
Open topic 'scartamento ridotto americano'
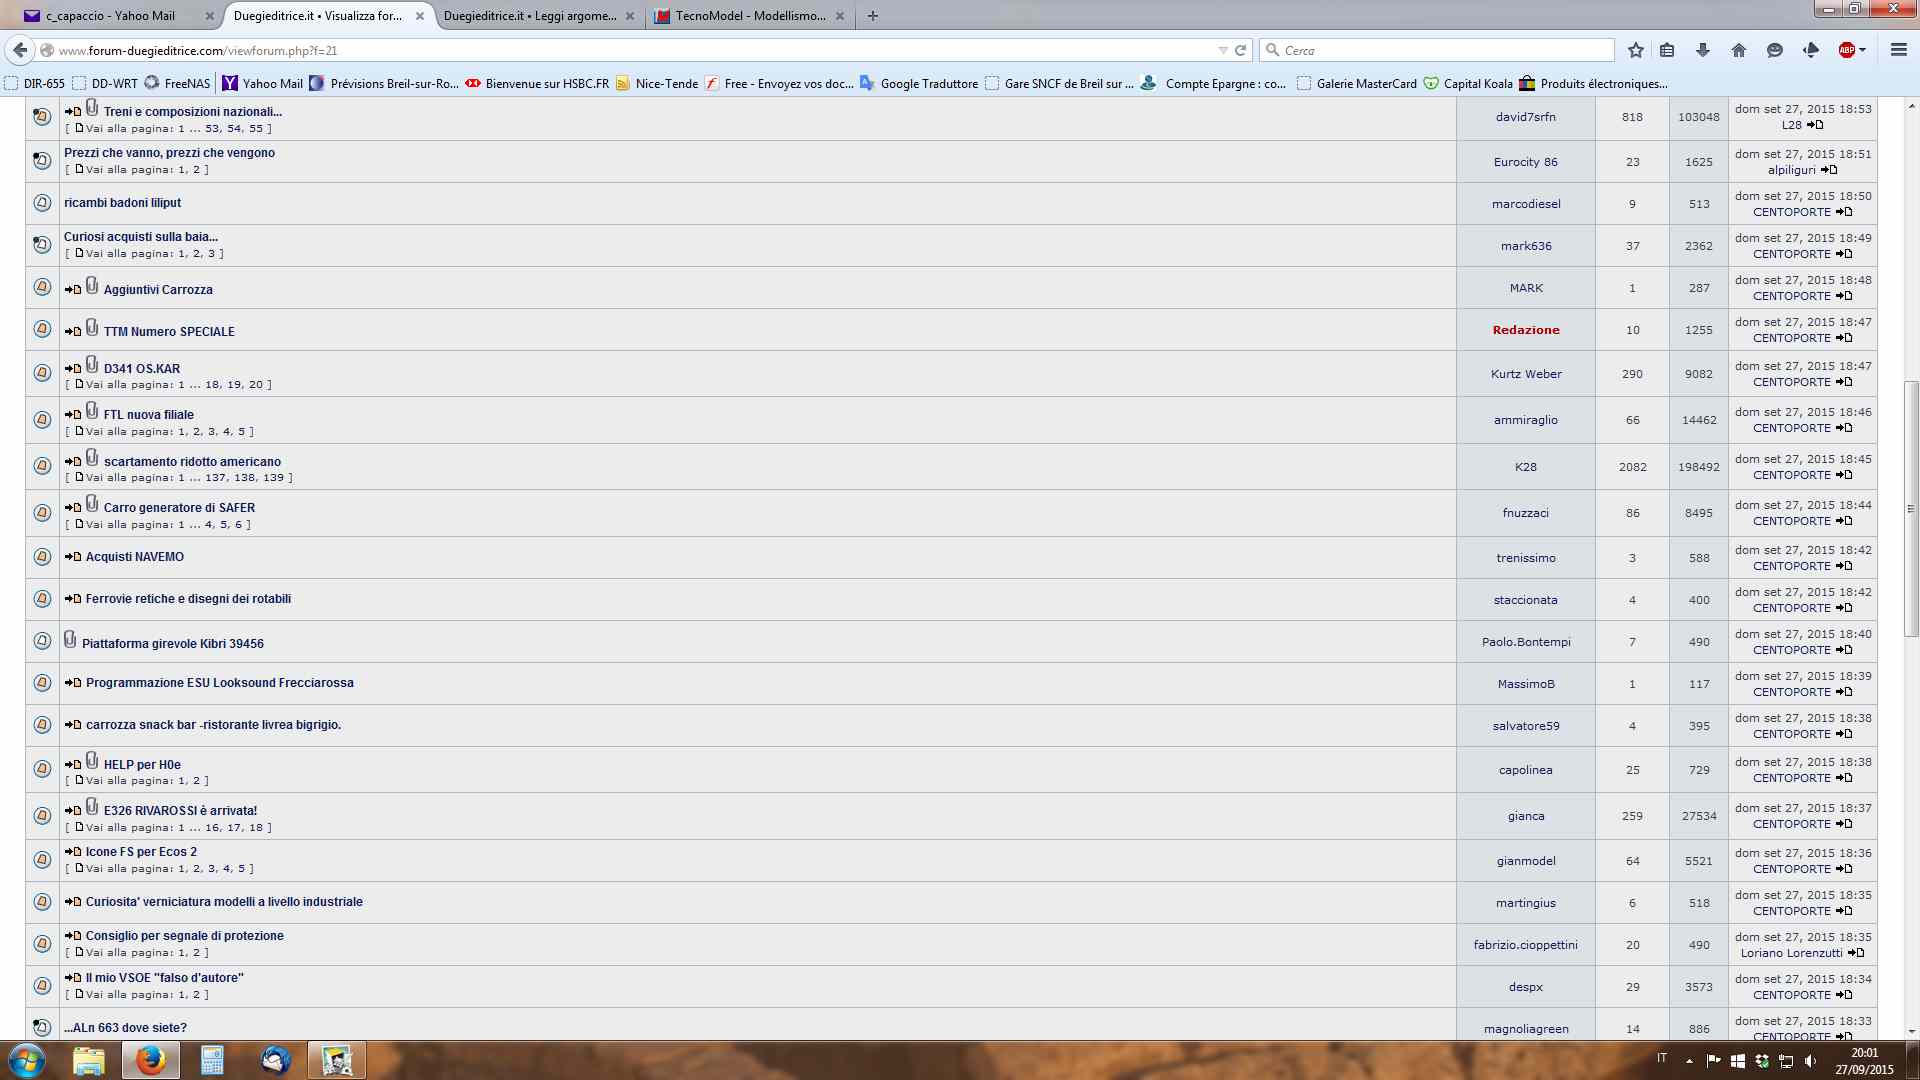(192, 461)
